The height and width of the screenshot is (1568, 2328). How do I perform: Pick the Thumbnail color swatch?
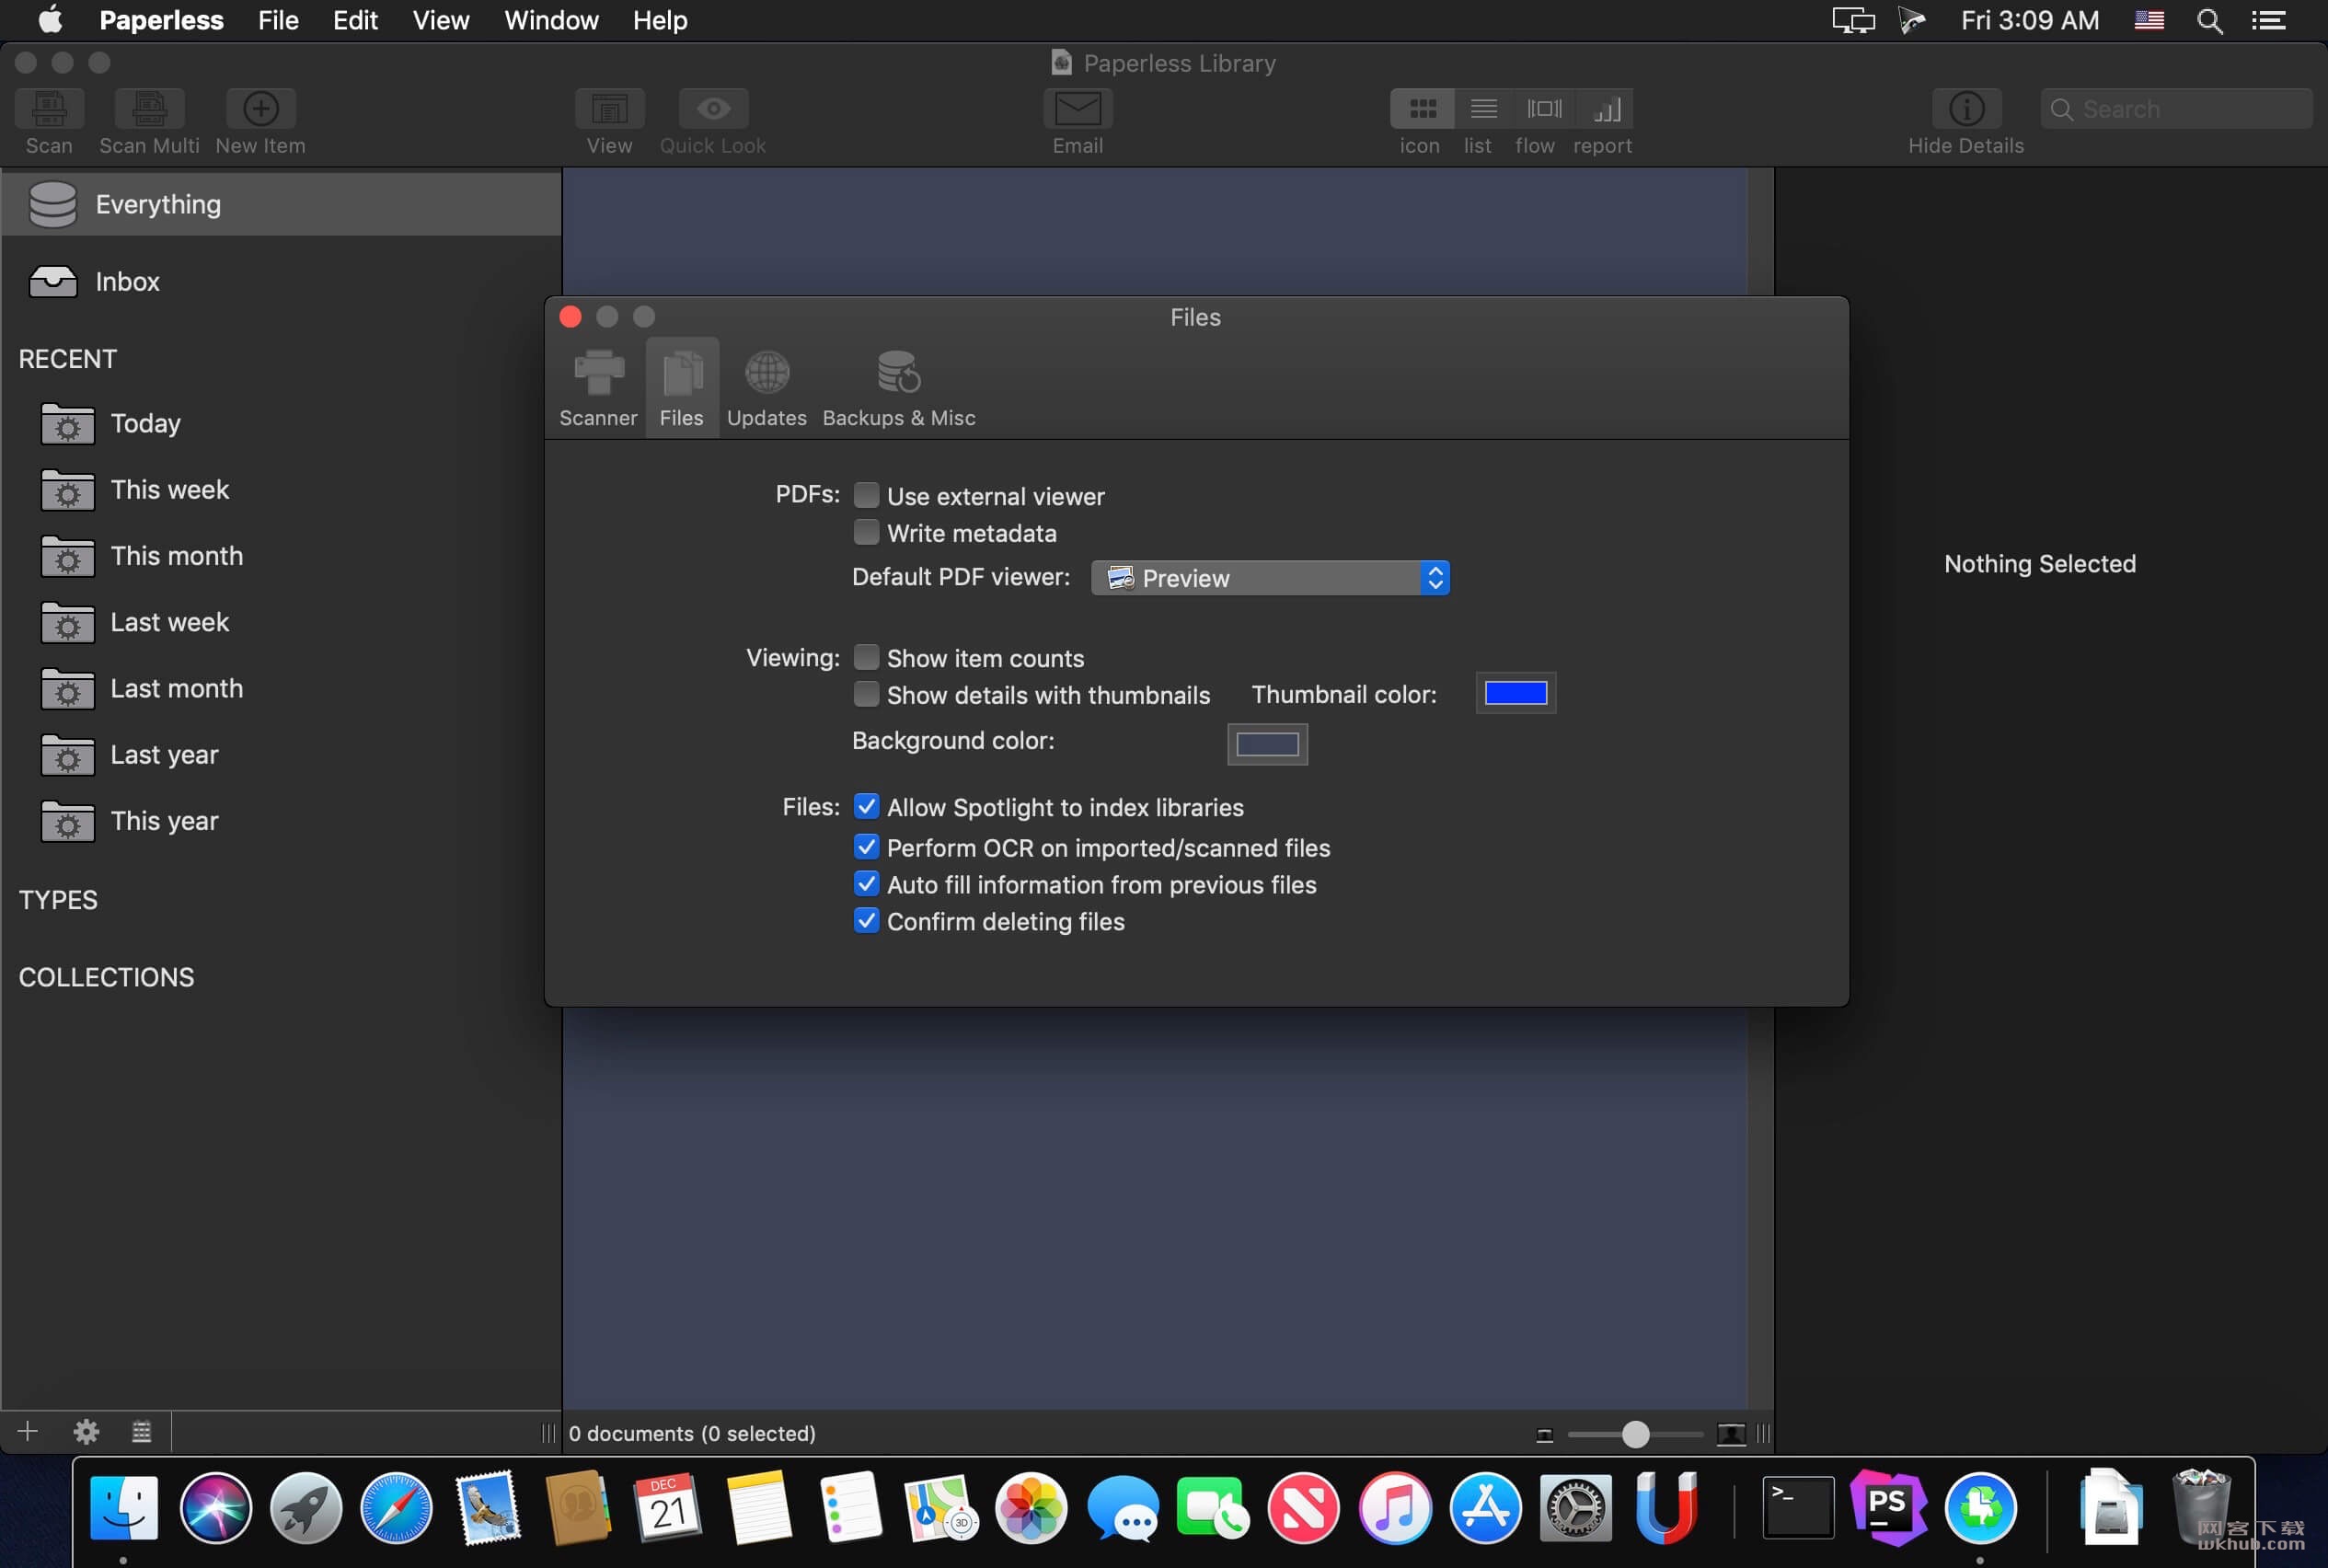(1516, 693)
